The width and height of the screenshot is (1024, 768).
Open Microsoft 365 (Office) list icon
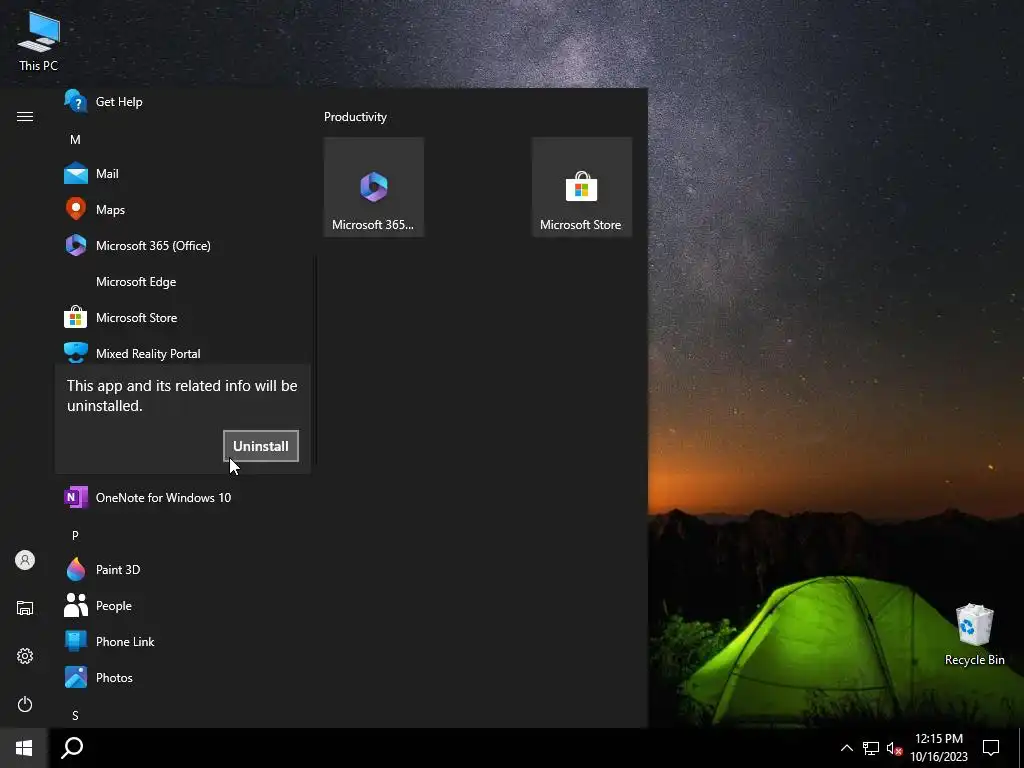[76, 246]
